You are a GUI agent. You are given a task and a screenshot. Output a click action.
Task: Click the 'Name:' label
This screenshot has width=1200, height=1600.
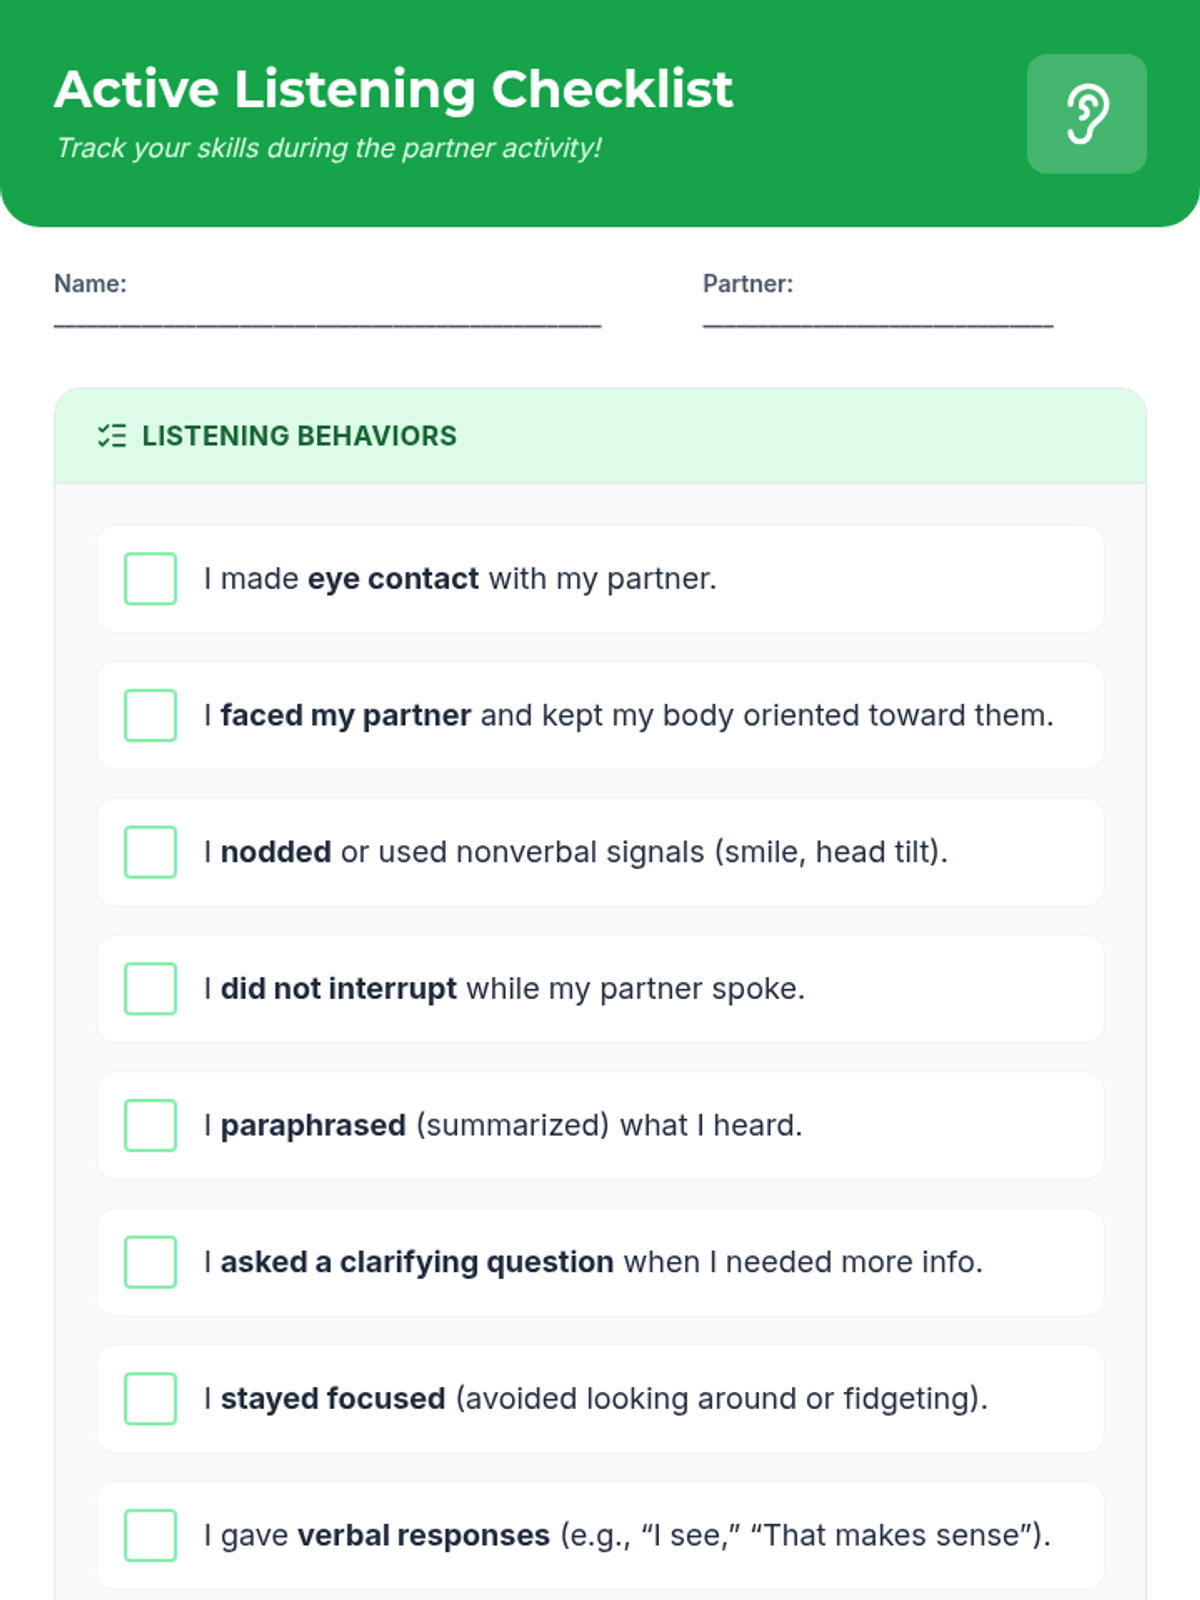coord(90,284)
